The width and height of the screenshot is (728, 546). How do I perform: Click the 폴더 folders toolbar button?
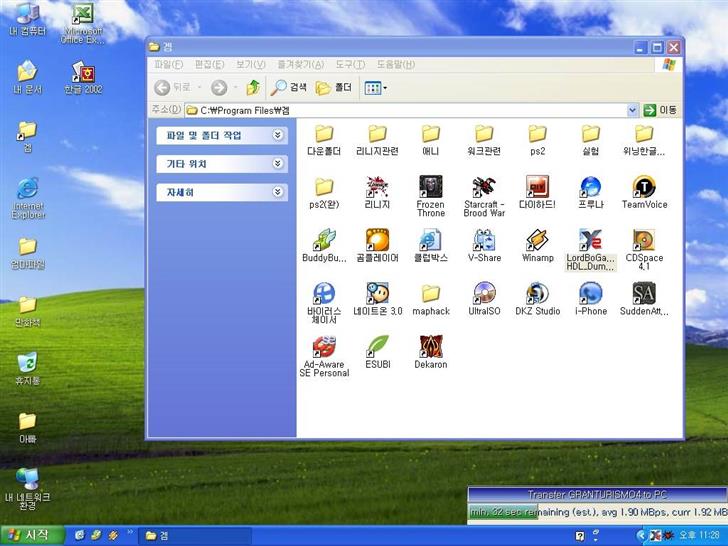pos(333,87)
